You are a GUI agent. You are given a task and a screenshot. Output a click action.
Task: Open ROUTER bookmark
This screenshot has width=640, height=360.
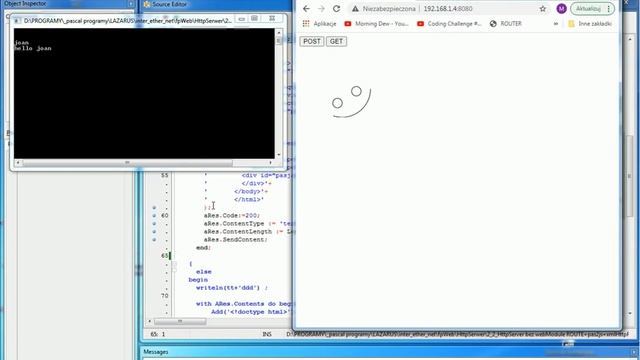pos(506,24)
